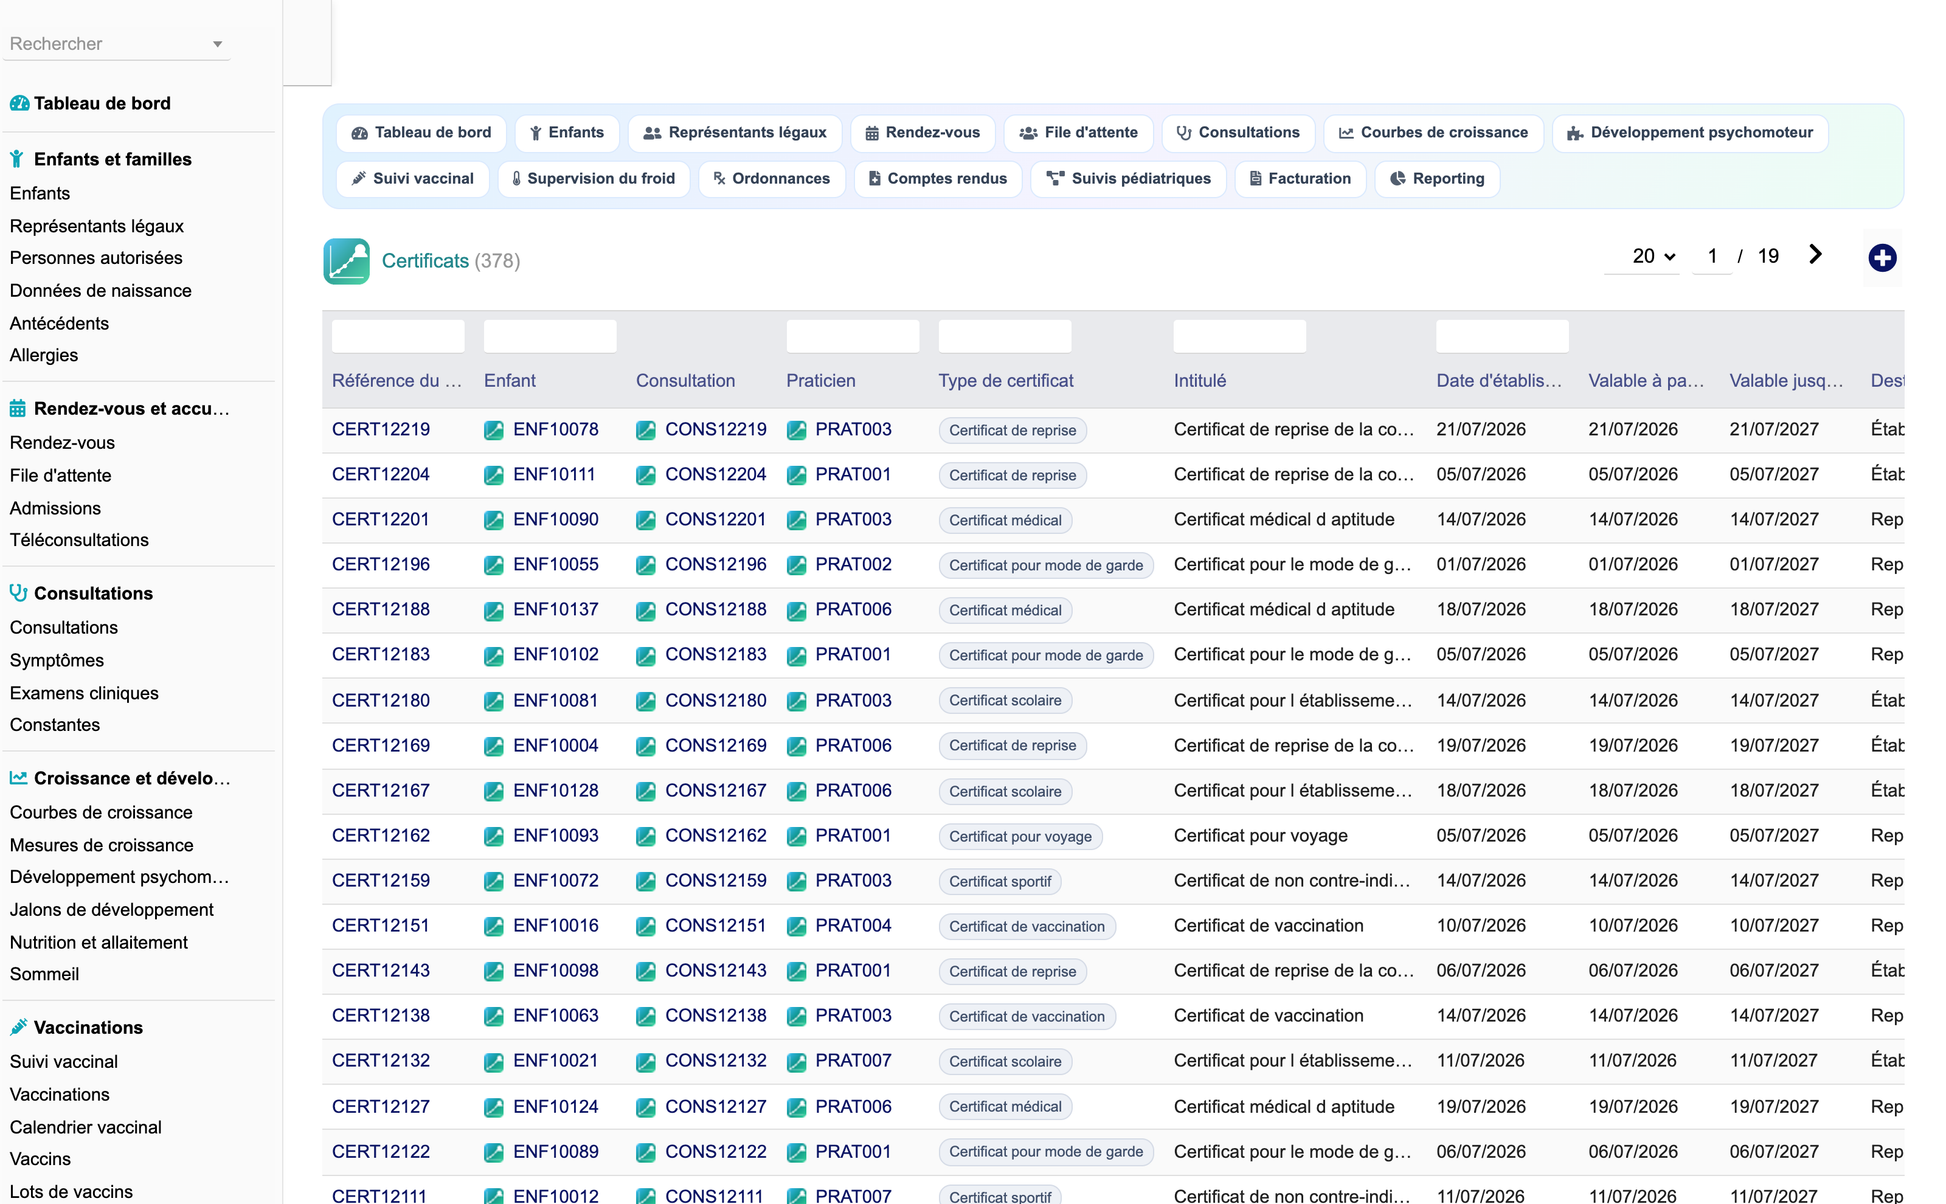Image resolution: width=1946 pixels, height=1204 pixels.
Task: Sort by the Praticien column header
Action: 821,381
